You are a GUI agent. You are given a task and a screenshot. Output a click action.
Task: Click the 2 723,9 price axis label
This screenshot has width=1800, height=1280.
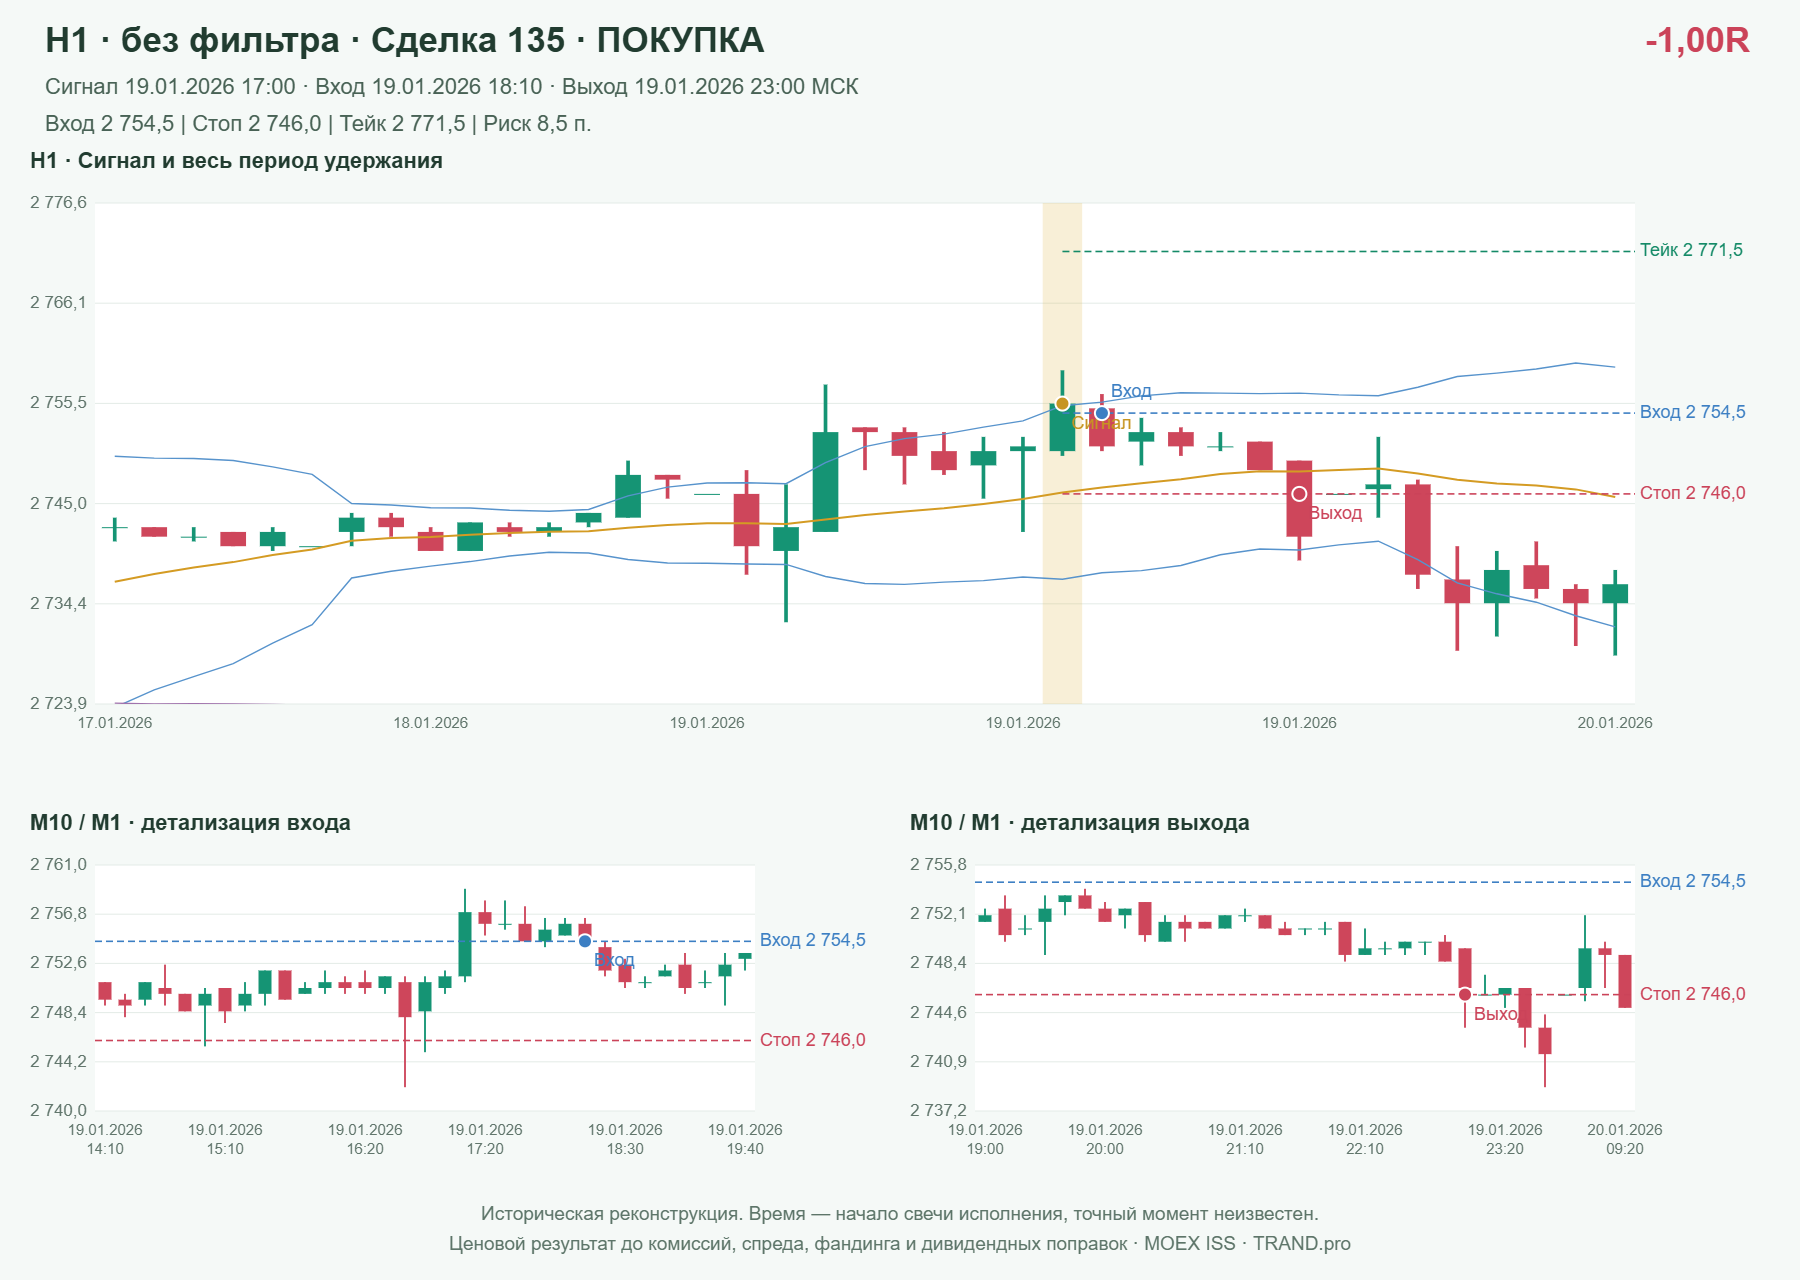coord(58,704)
